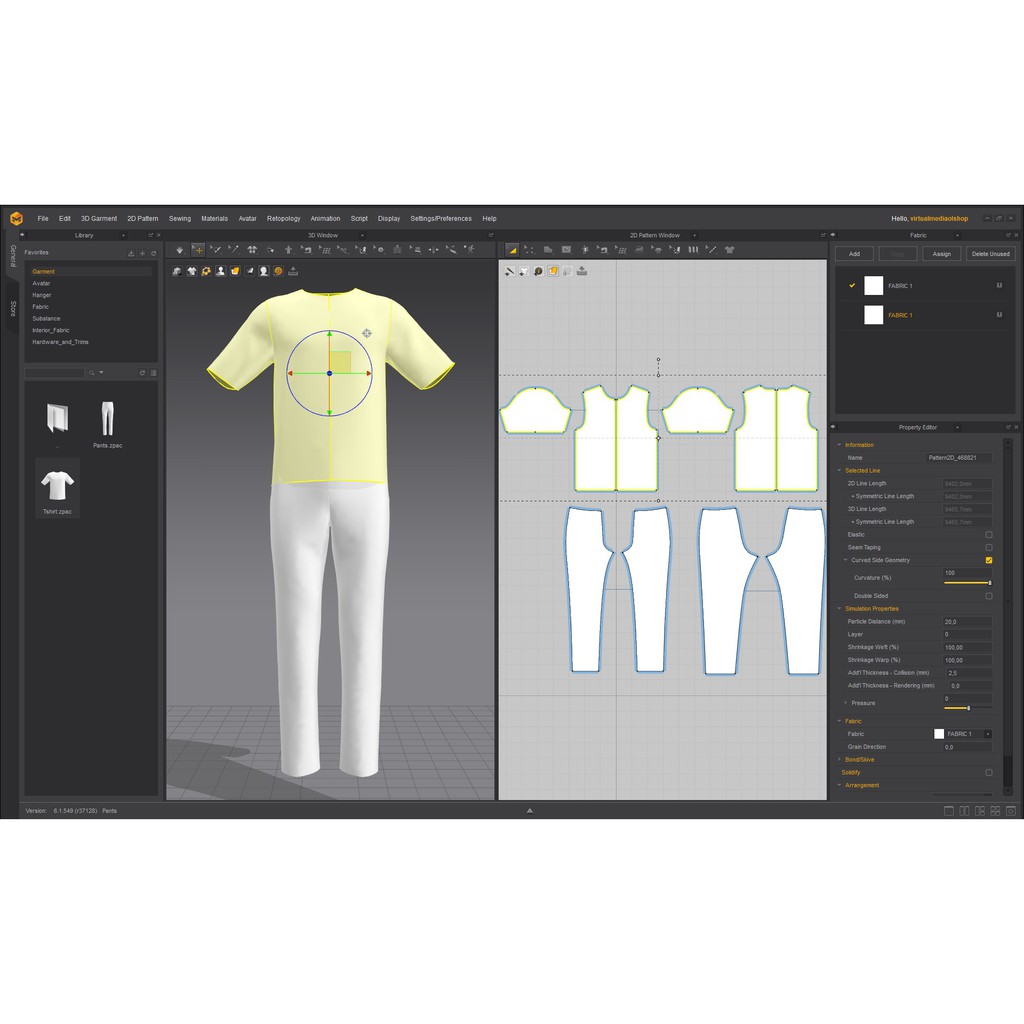Open the File menu
The width and height of the screenshot is (1024, 1024).
(43, 219)
